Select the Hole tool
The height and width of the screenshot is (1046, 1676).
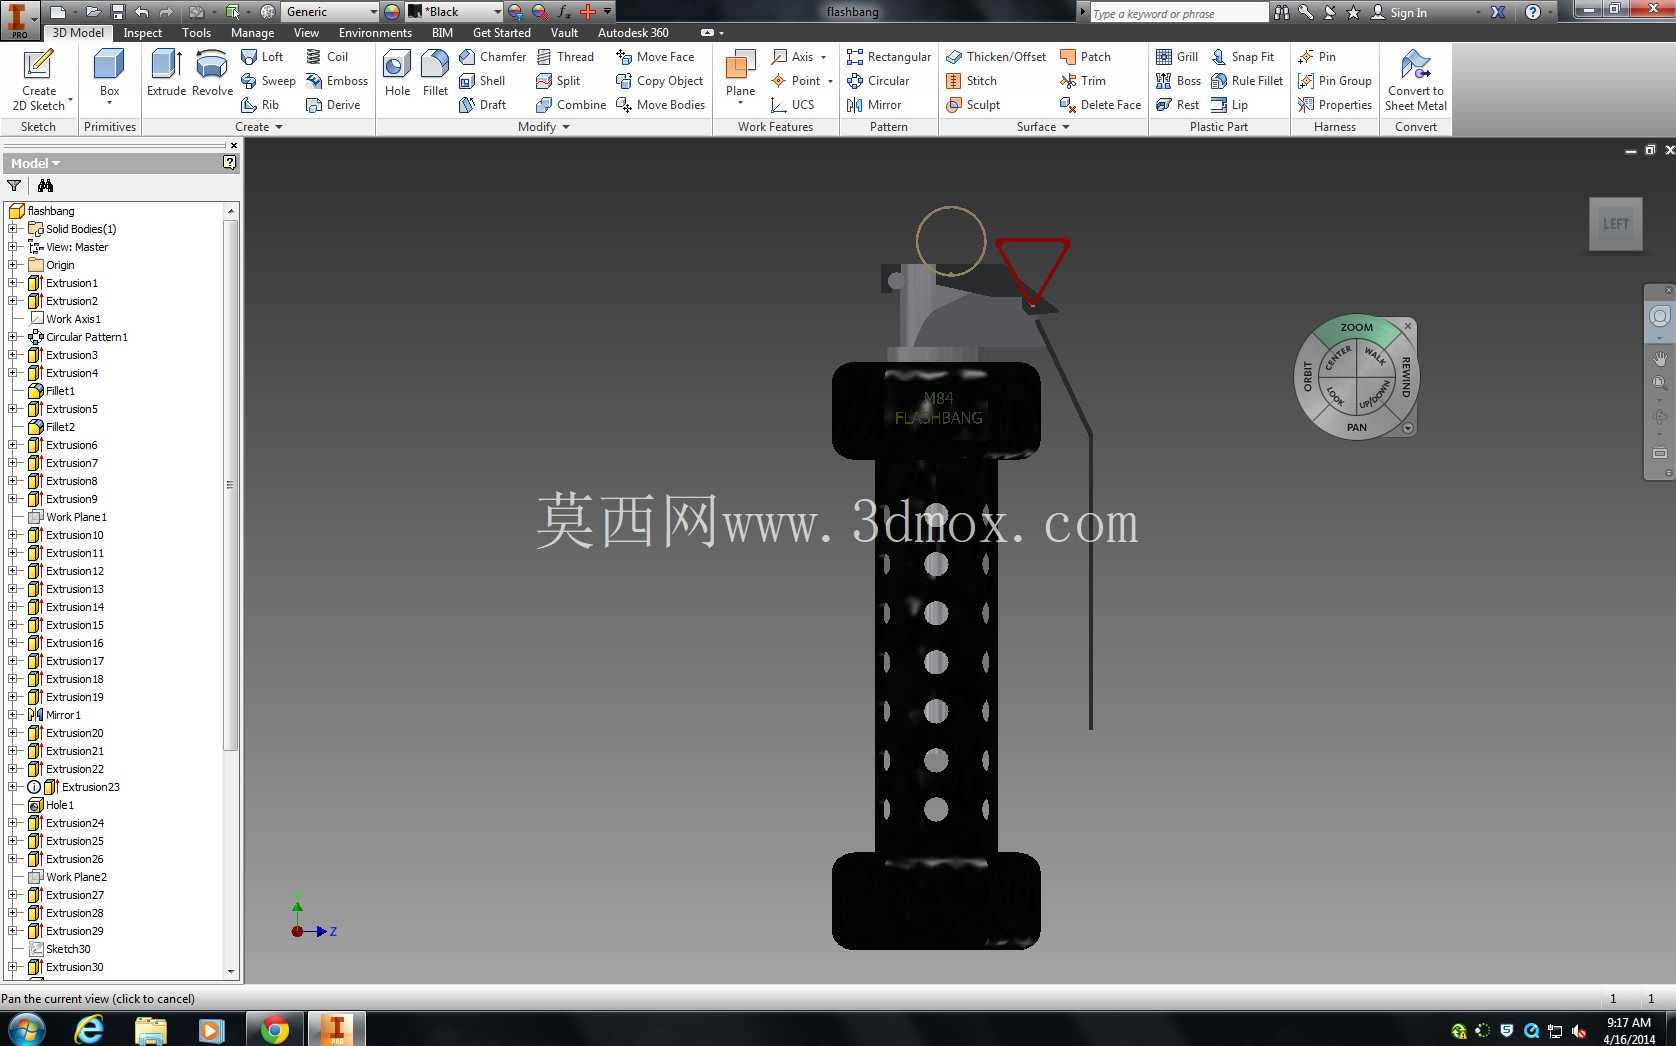[397, 74]
